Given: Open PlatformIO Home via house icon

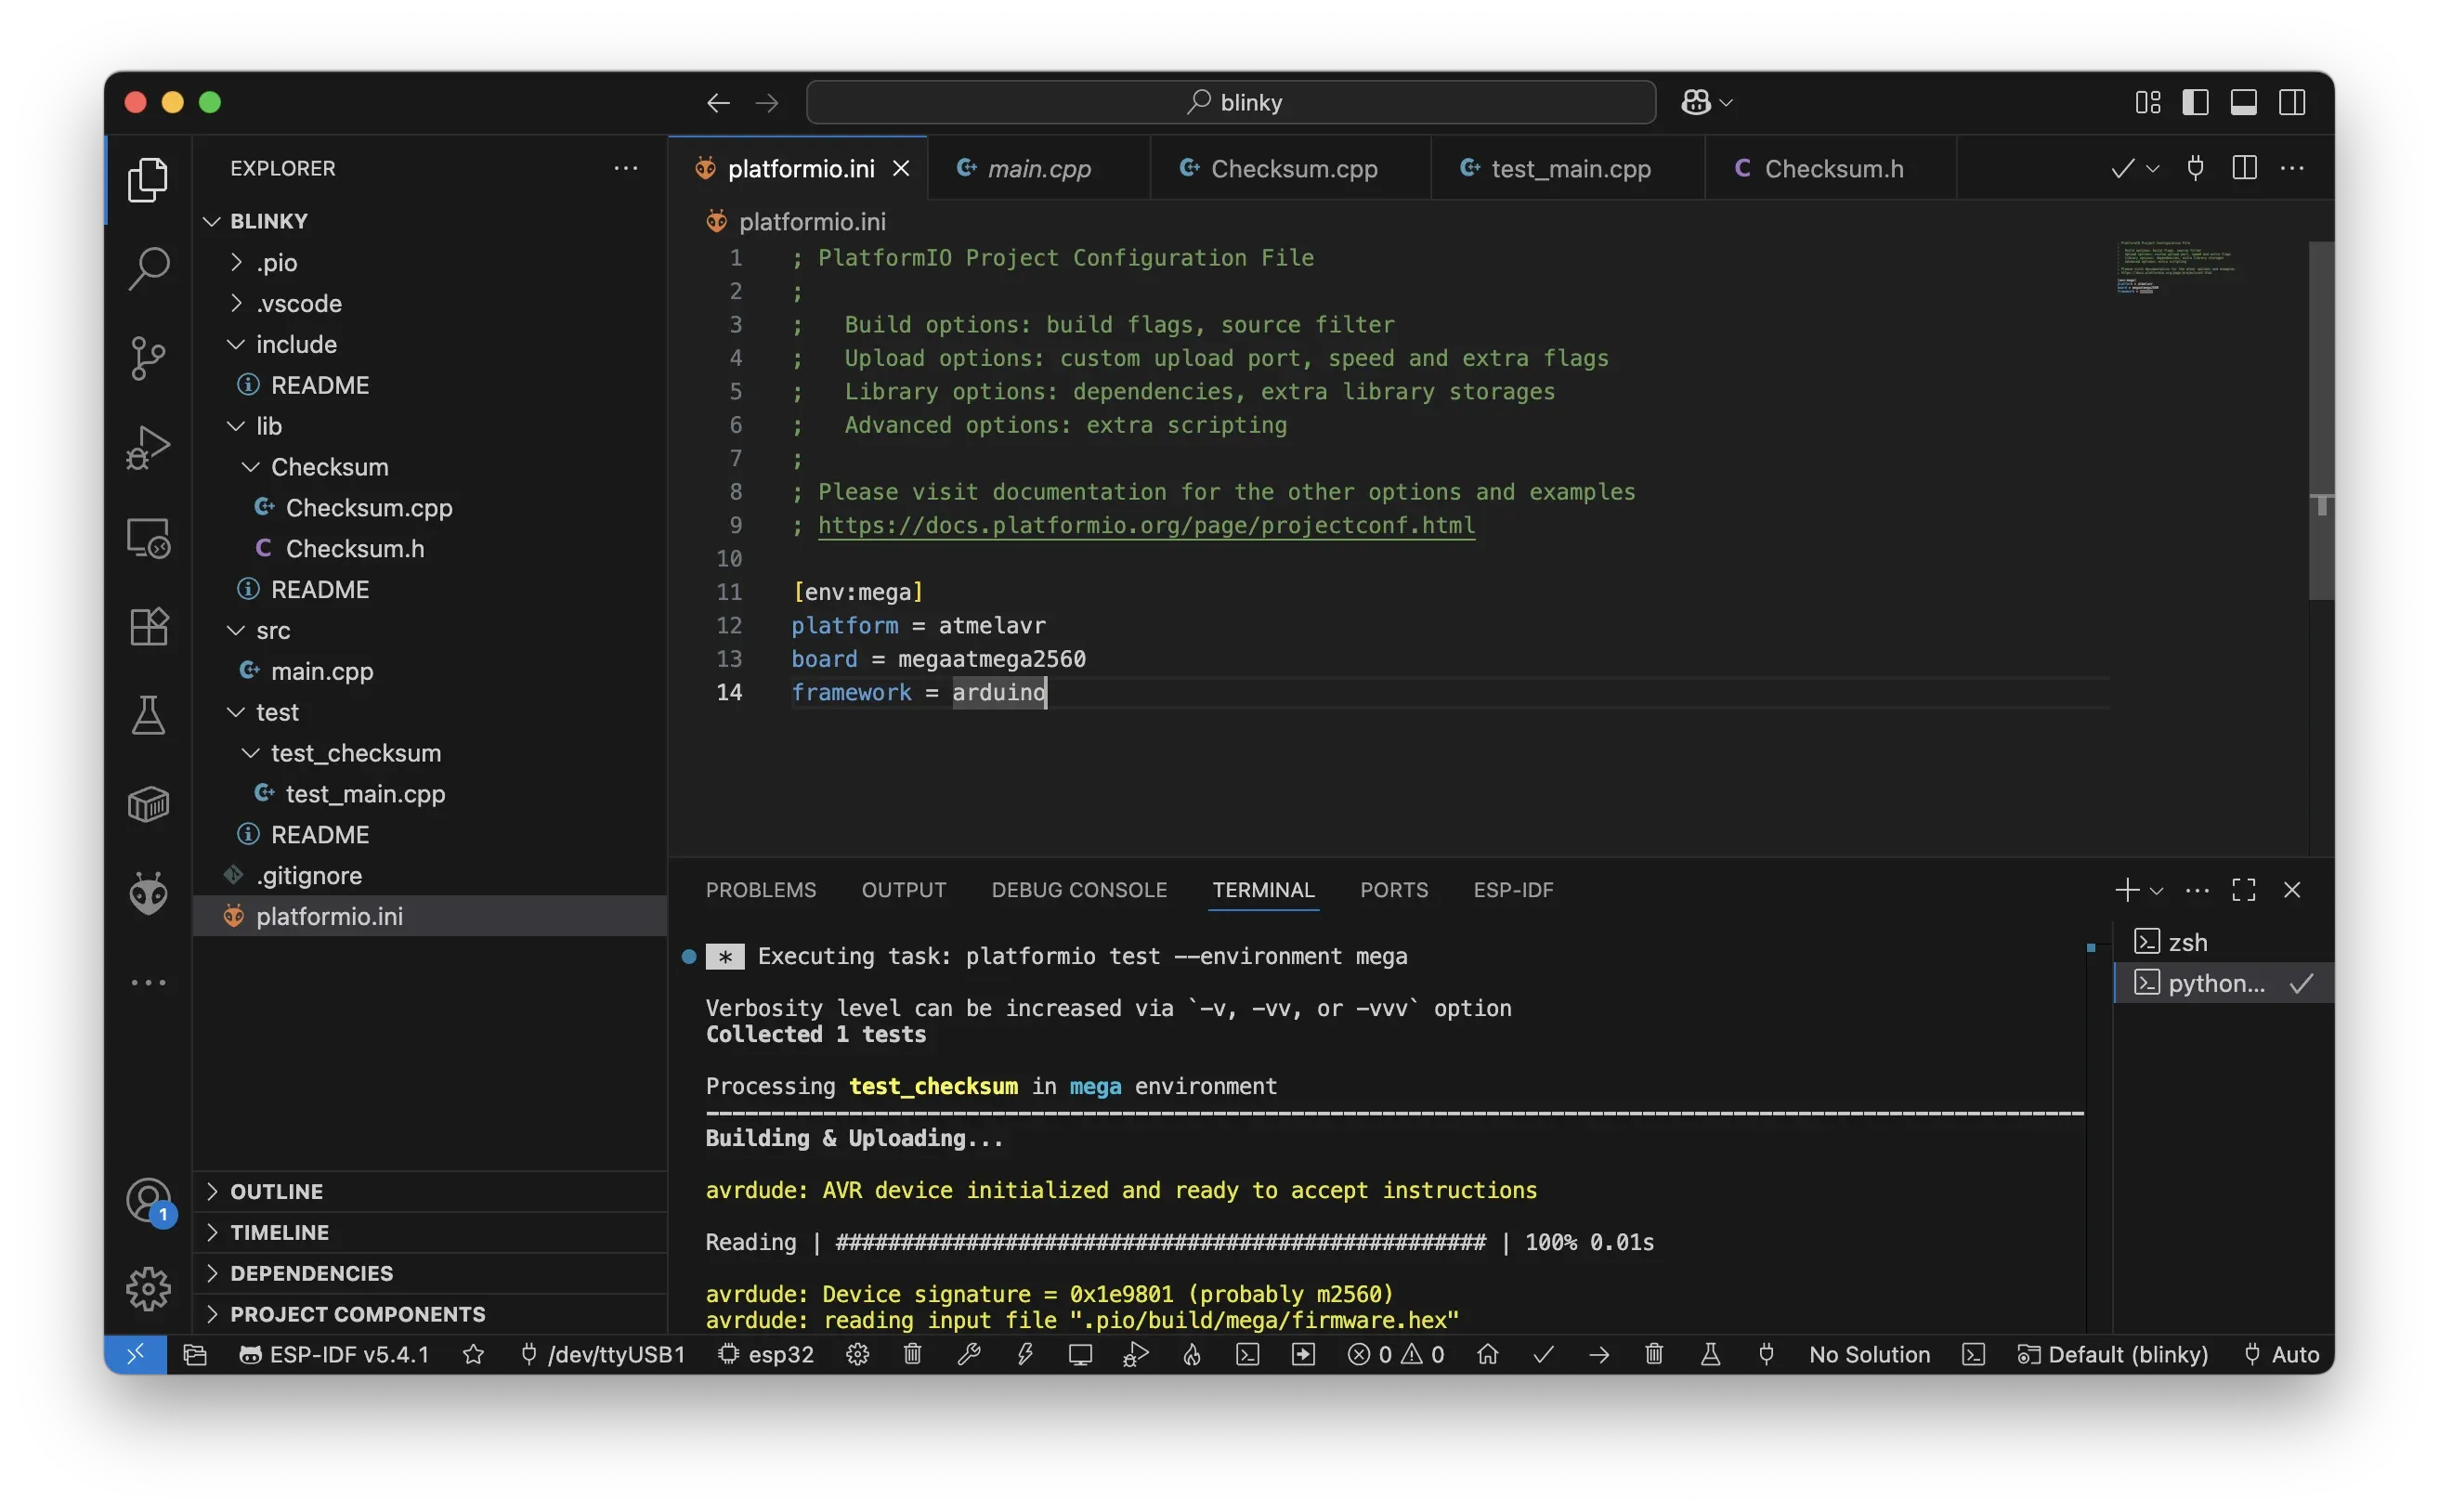Looking at the screenshot, I should coord(1487,1354).
